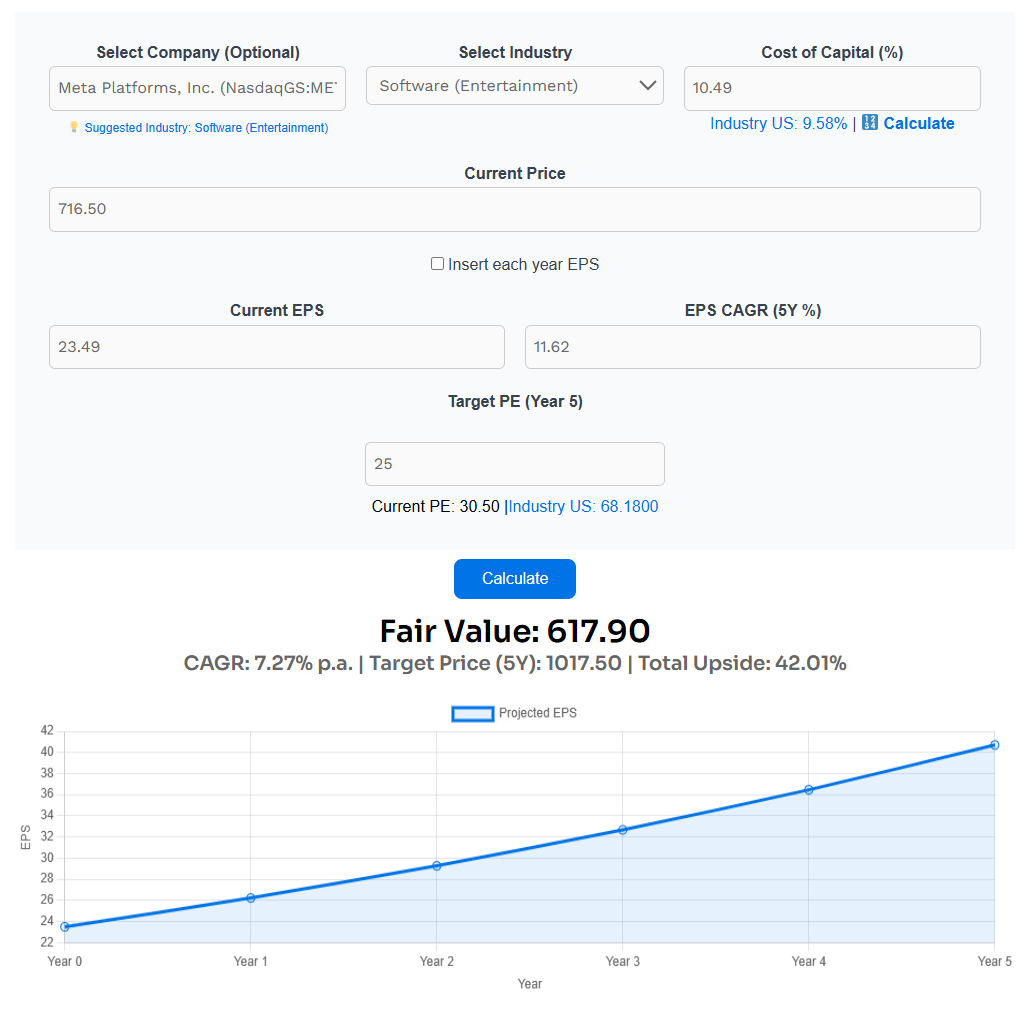Click the Year 0 data point on chart
The height and width of the screenshot is (1029, 1034).
point(65,927)
